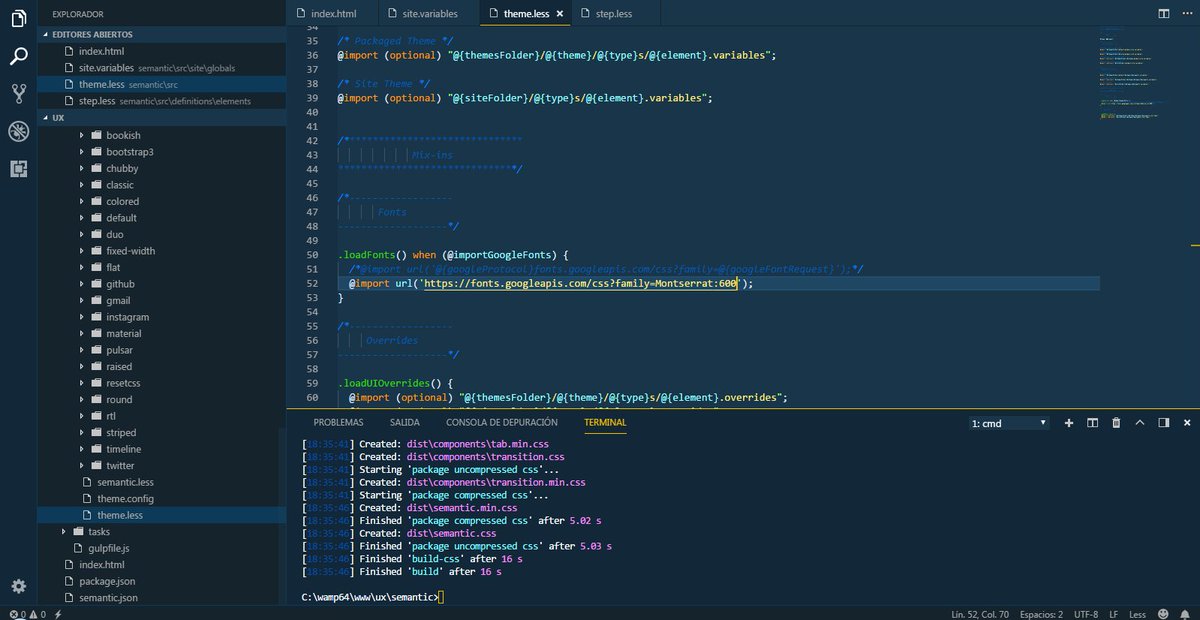1200x620 pixels.
Task: Open the Search view in activity bar
Action: point(18,55)
